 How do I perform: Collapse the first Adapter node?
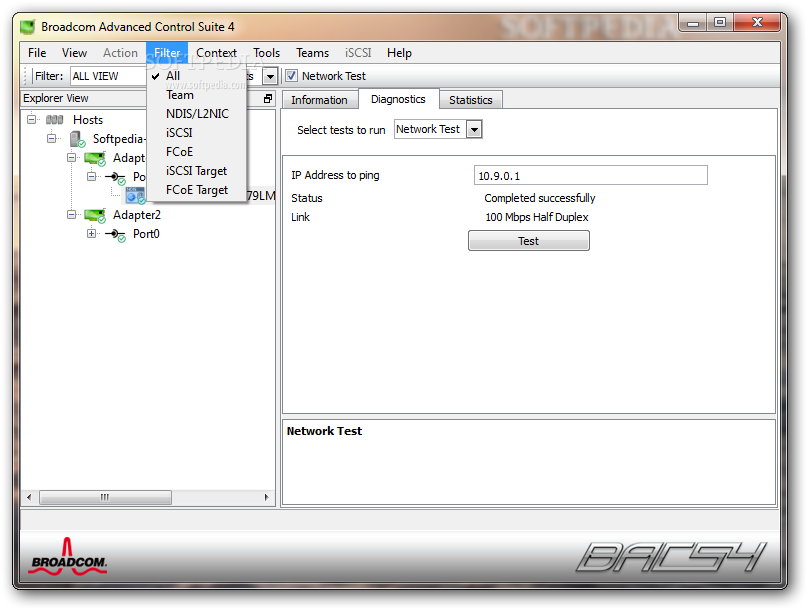(72, 158)
